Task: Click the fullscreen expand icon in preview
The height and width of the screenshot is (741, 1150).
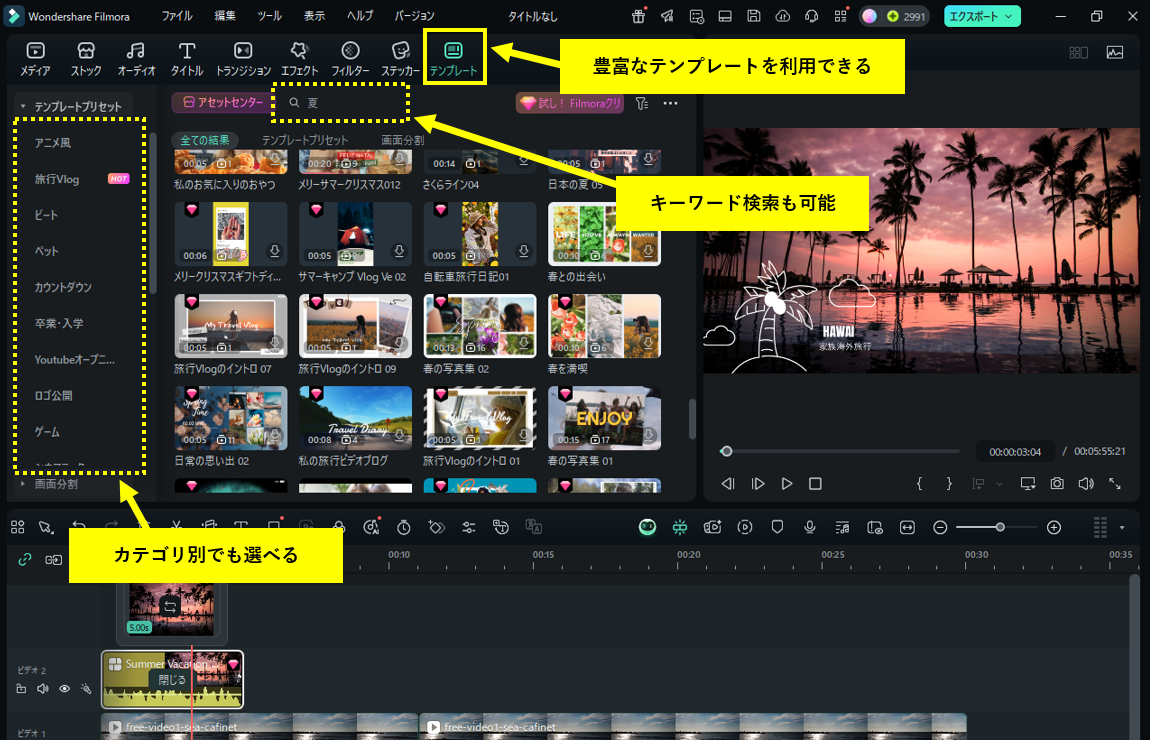Action: pos(1115,483)
